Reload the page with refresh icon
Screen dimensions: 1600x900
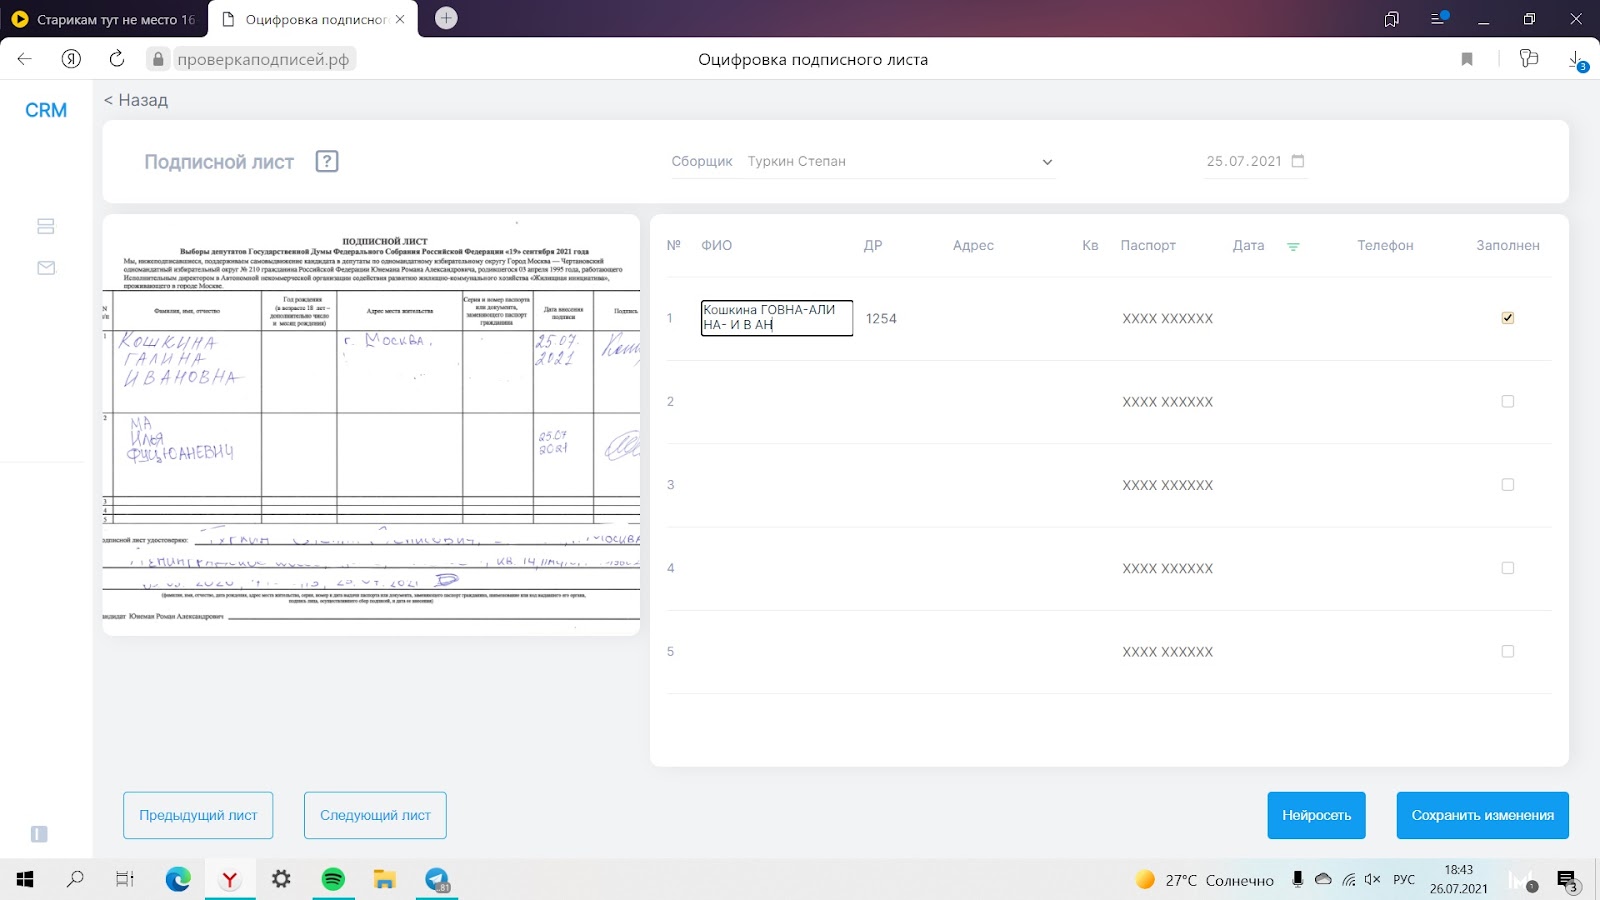(117, 59)
